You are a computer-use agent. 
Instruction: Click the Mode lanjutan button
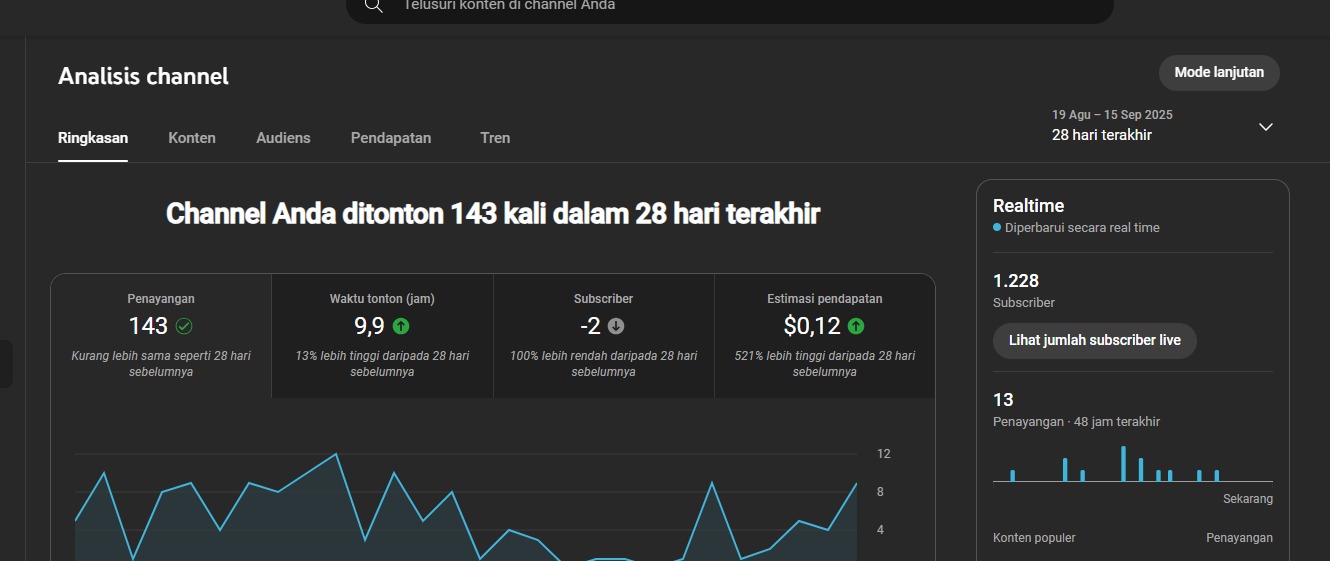click(1219, 73)
